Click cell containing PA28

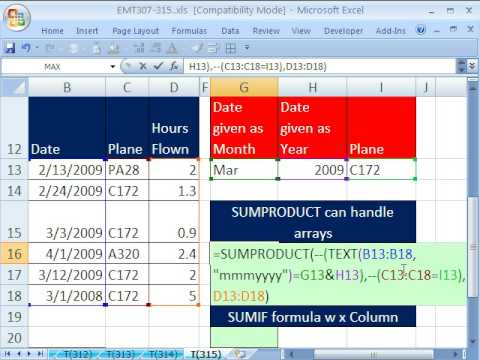(127, 170)
